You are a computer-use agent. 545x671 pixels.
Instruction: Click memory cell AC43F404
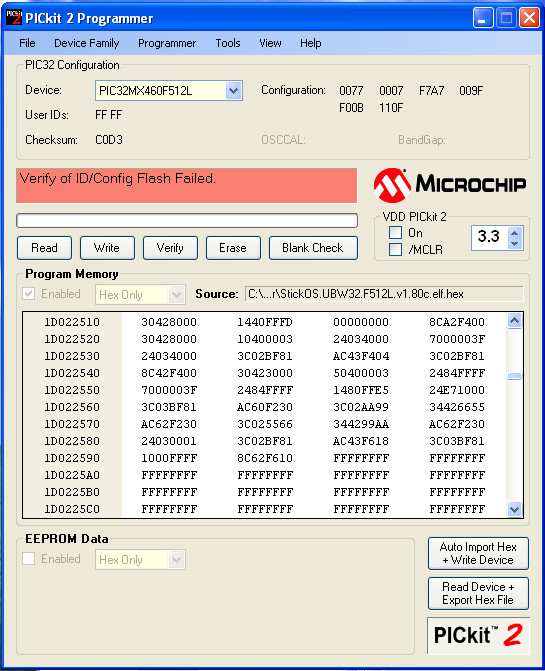coord(361,356)
